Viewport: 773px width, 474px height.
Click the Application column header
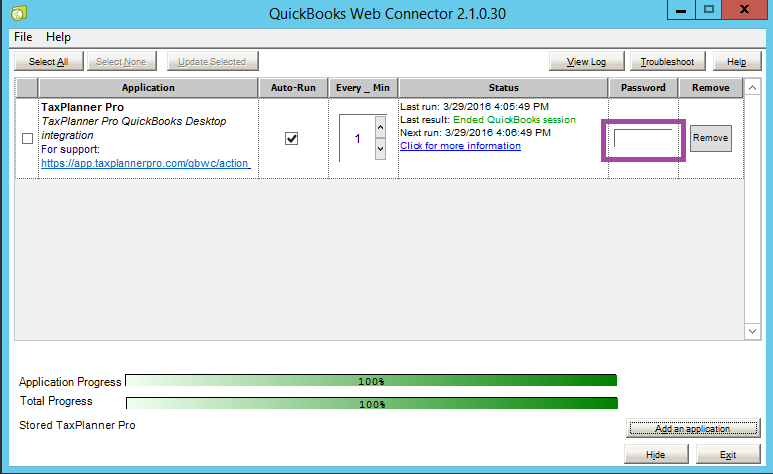[x=148, y=88]
